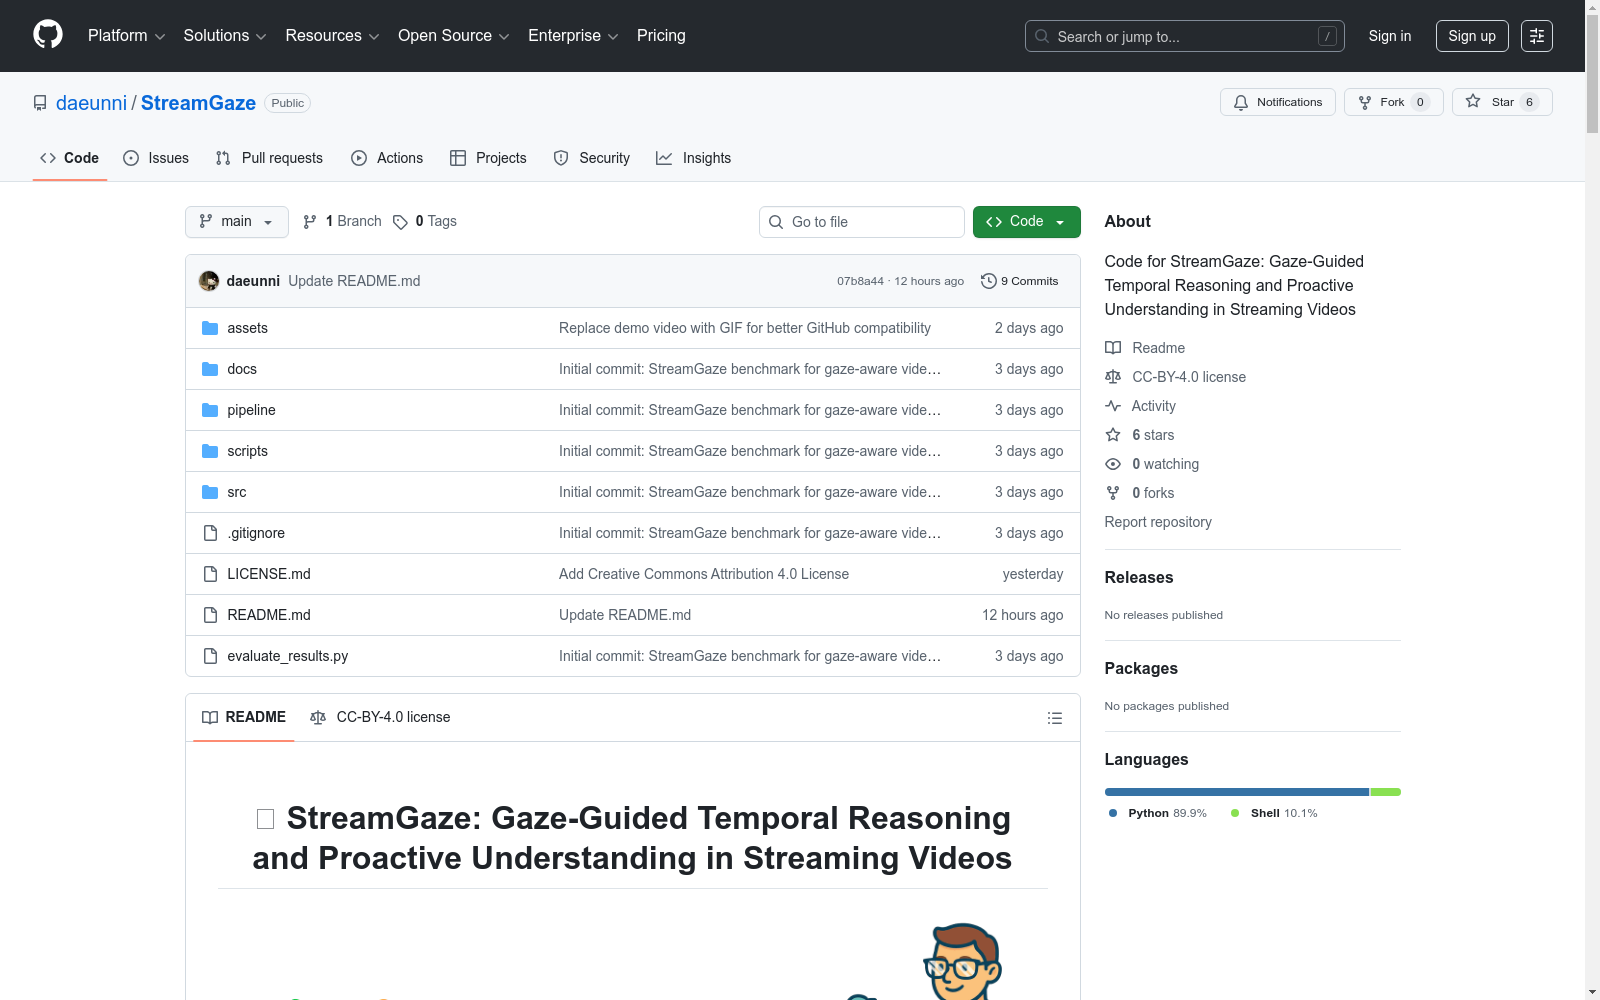This screenshot has width=1600, height=1000.
Task: Switch to the Pull requests tab
Action: pos(269,158)
